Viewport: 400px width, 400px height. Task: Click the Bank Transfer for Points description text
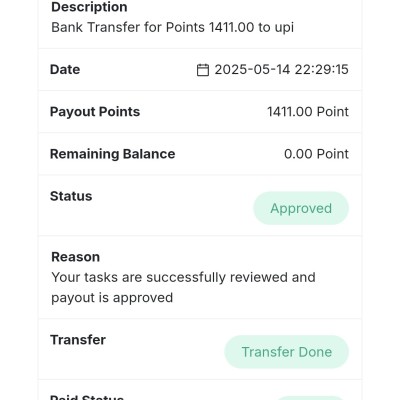173,27
